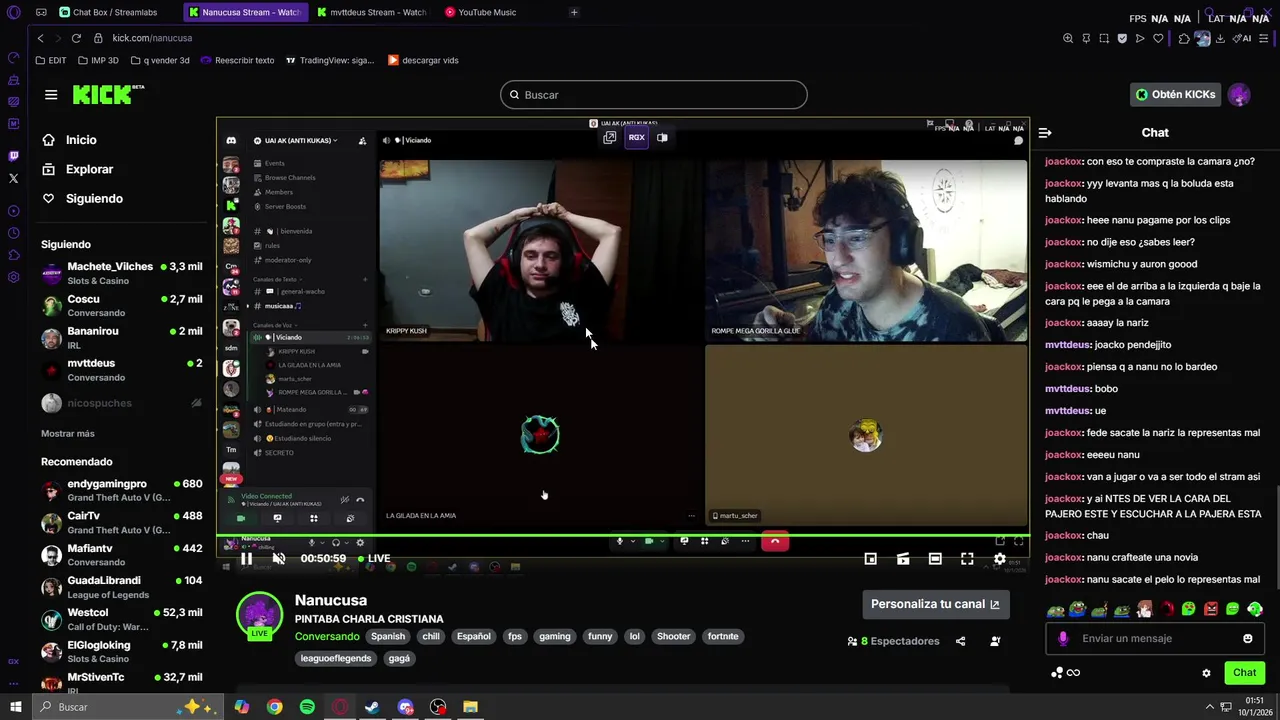Open browser zoom magnifier icon
Screen dimensions: 1280x720
click(1068, 38)
